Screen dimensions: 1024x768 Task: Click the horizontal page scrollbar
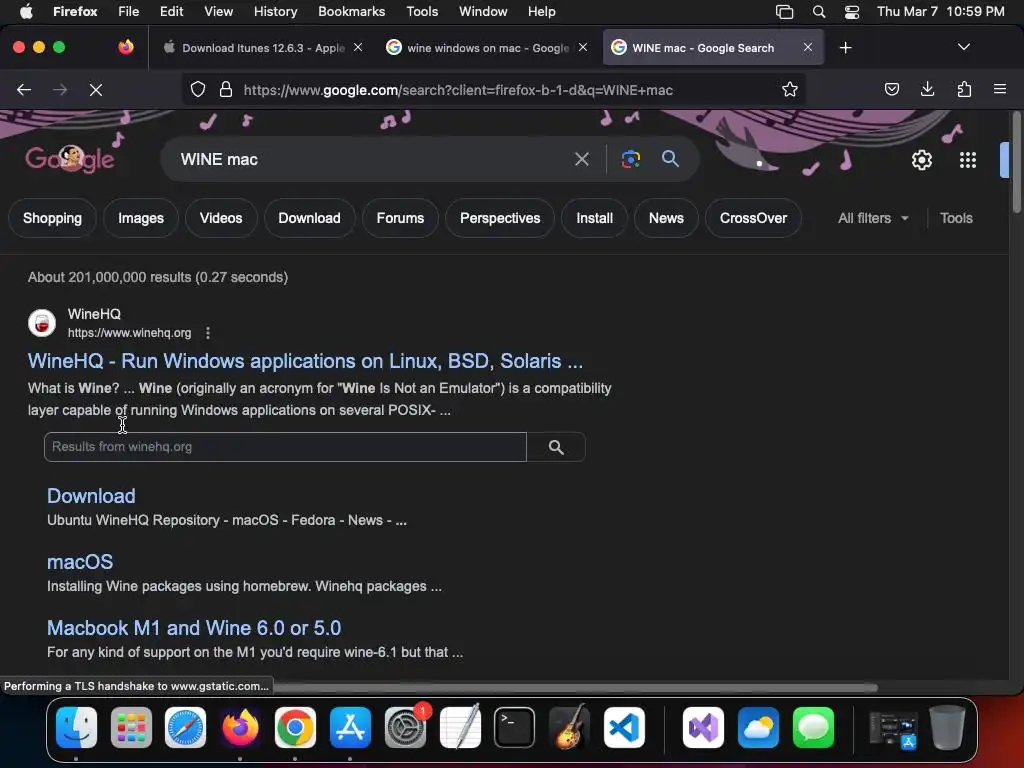(575, 688)
